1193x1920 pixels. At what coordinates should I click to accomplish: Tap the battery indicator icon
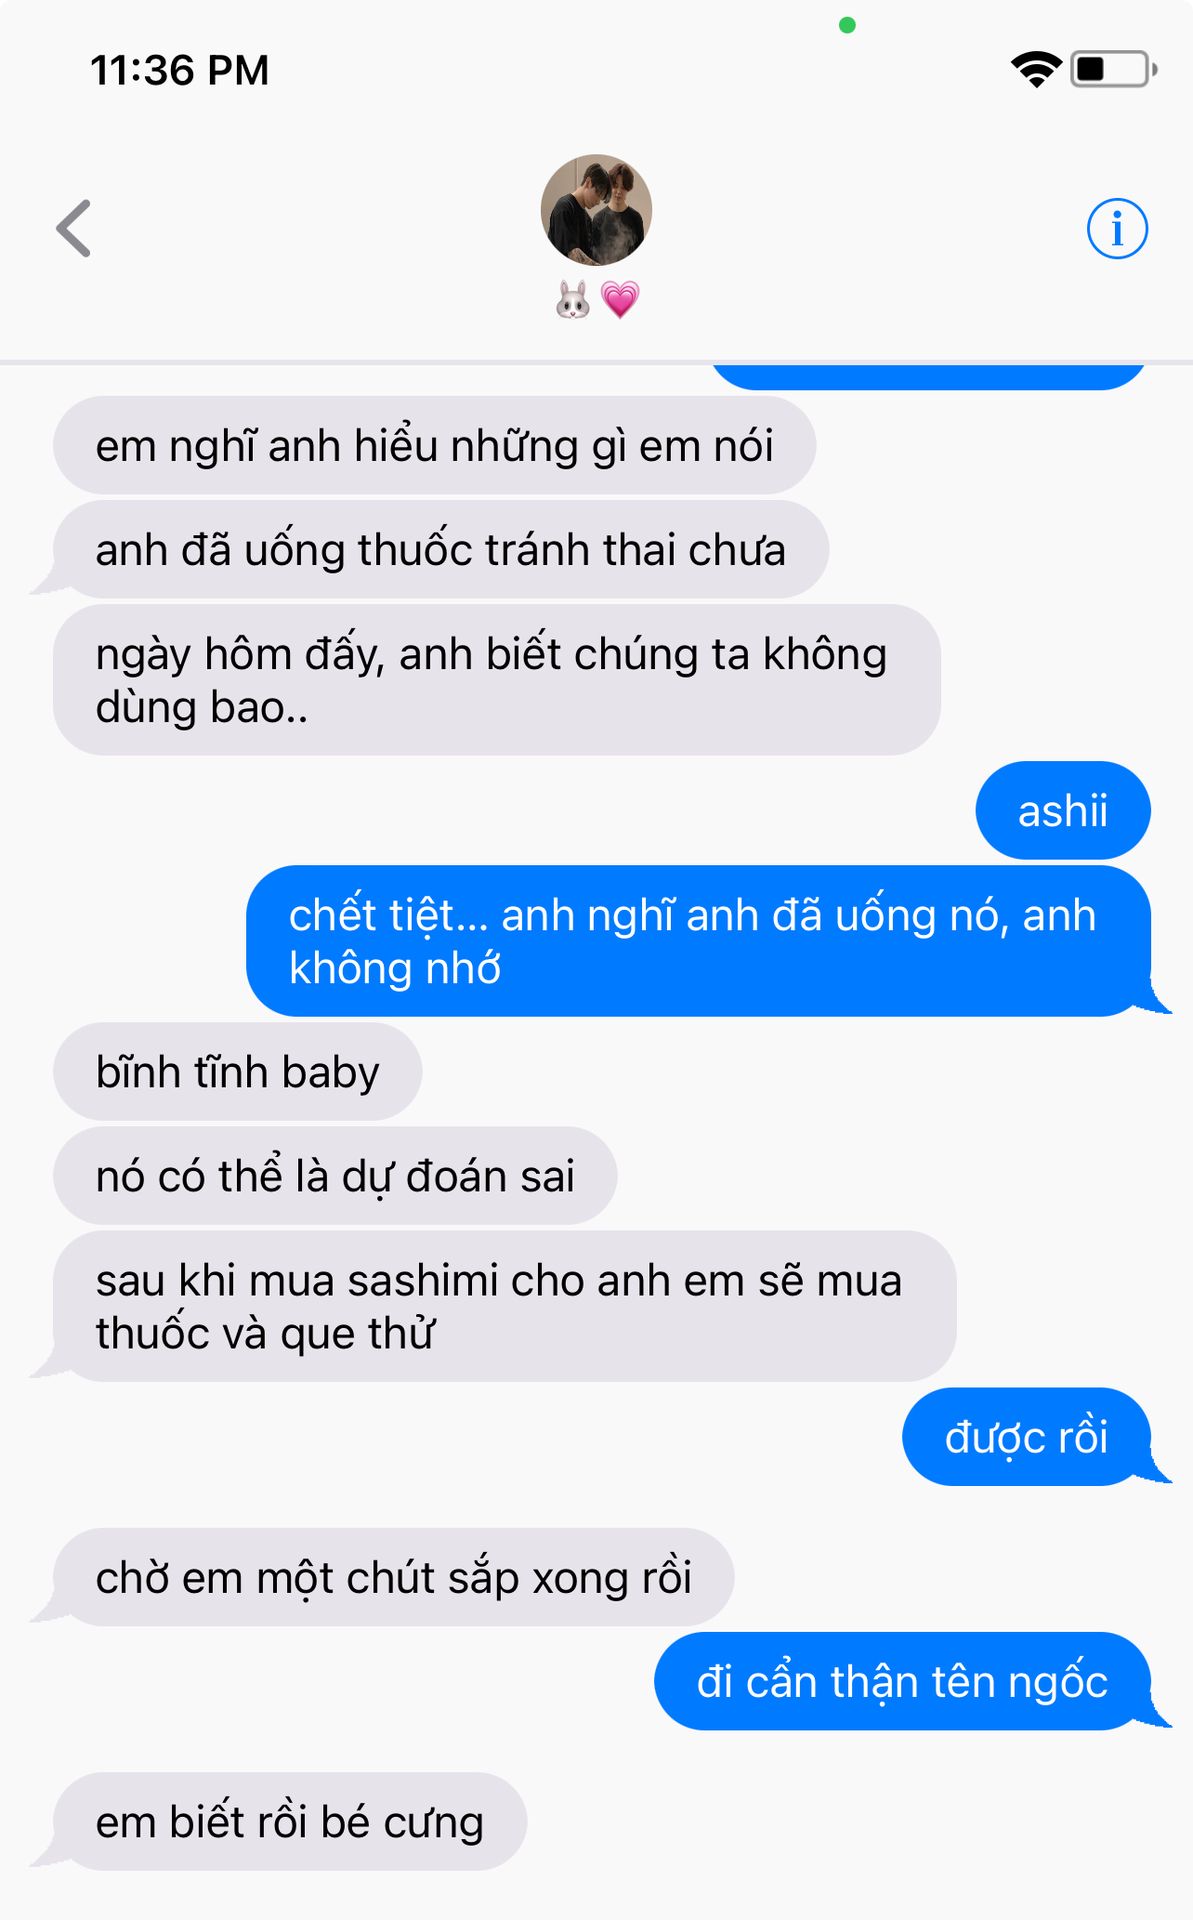pos(1114,69)
